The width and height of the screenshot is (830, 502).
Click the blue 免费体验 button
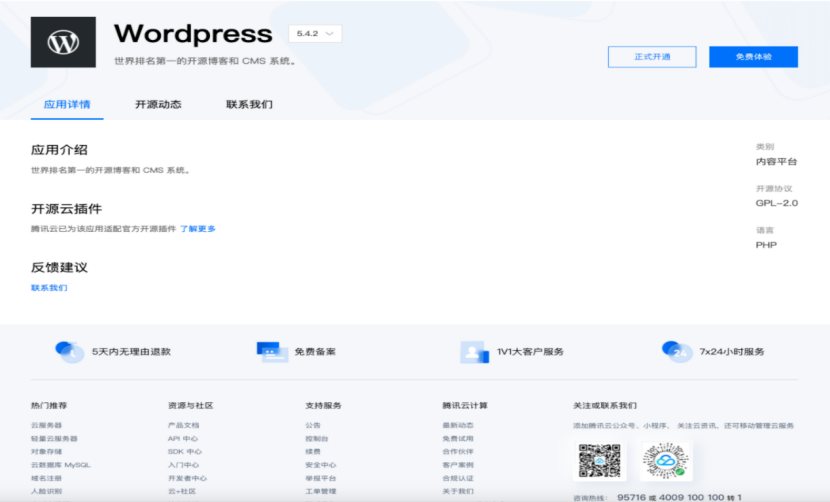753,57
